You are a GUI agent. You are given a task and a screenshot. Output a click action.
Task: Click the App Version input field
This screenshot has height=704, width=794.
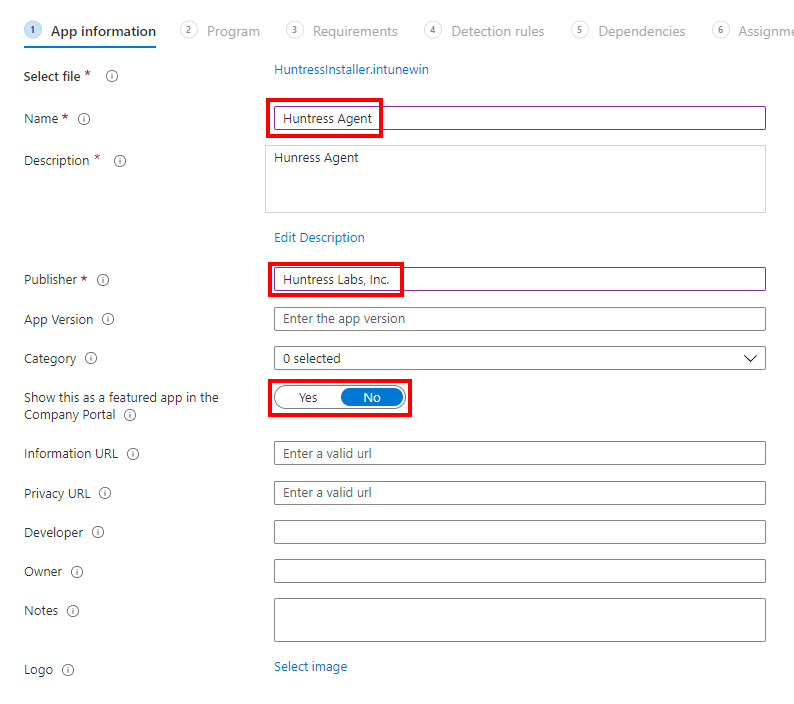click(520, 319)
